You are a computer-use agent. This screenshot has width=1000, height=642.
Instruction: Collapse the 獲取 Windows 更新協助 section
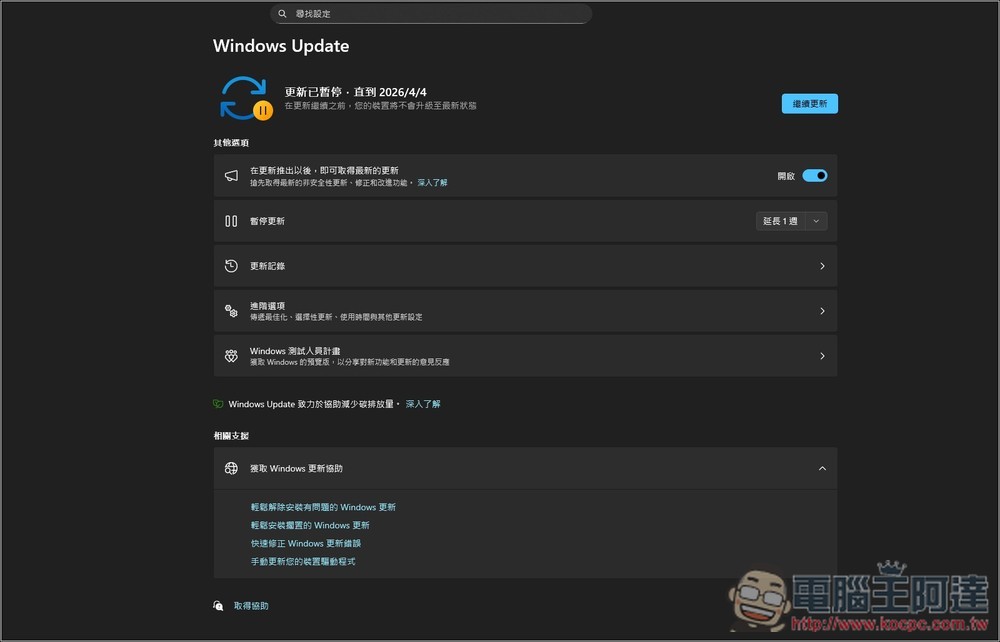(x=822, y=468)
